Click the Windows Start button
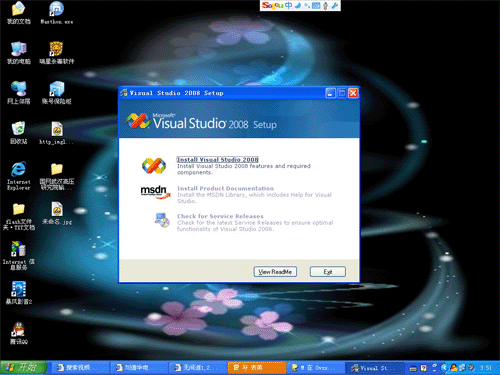500x375 pixels. (x=23, y=368)
